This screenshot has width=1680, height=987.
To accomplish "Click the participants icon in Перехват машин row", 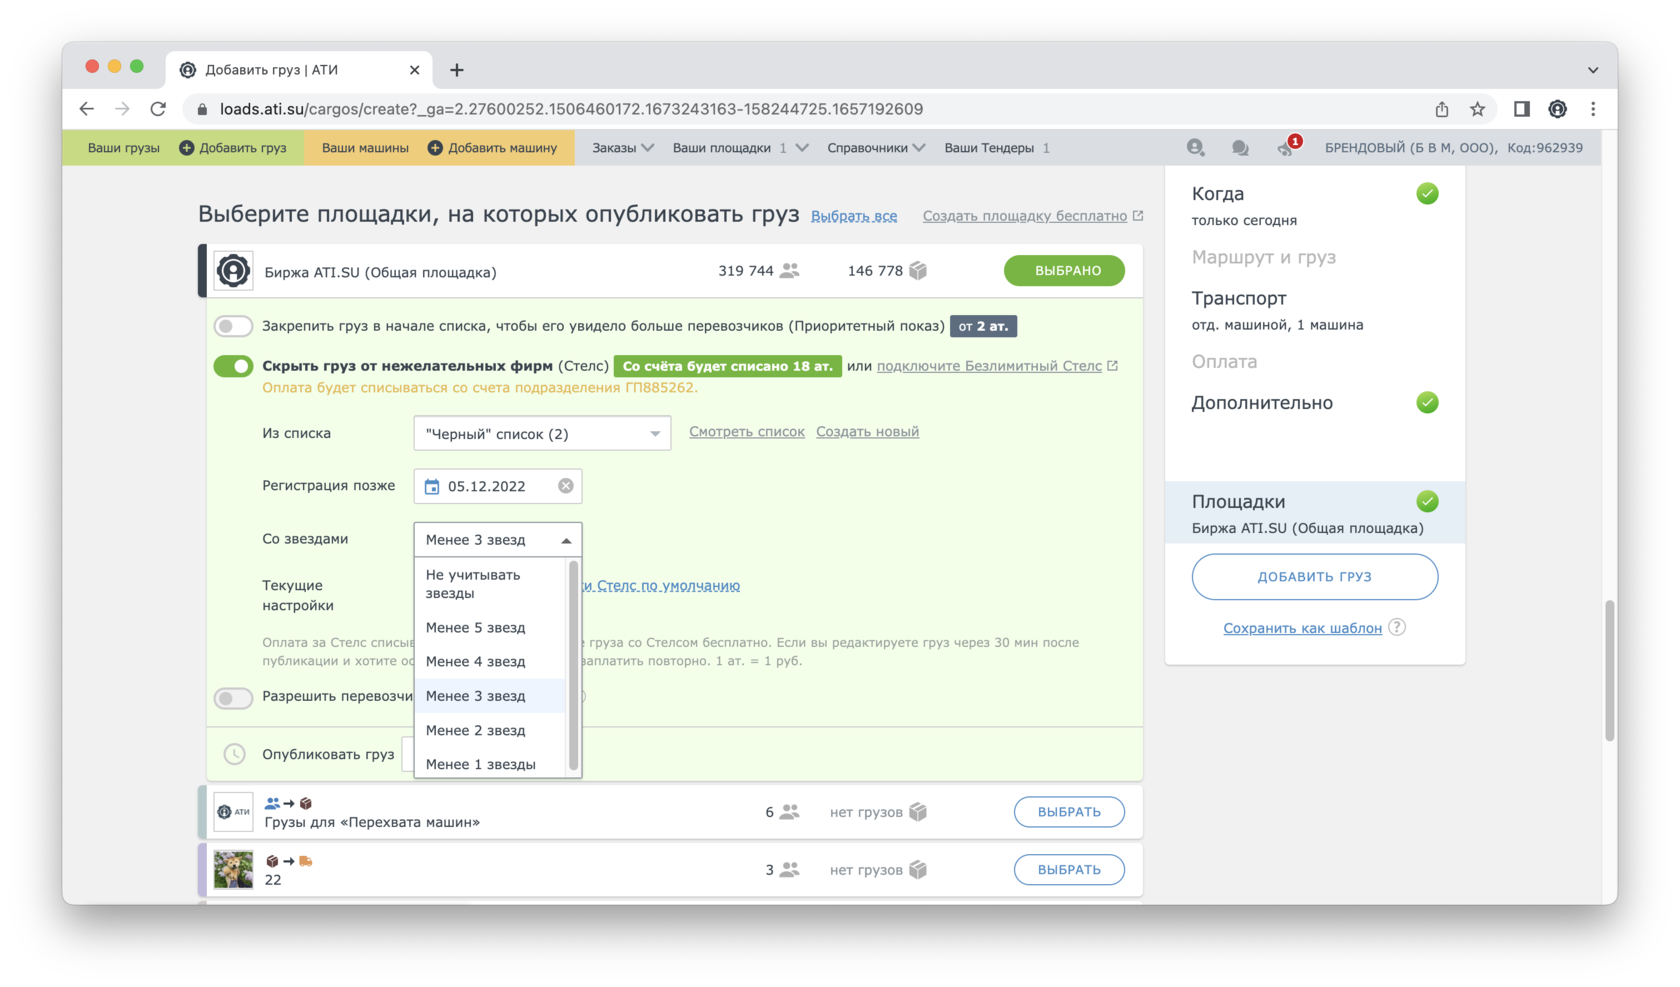I will (789, 812).
